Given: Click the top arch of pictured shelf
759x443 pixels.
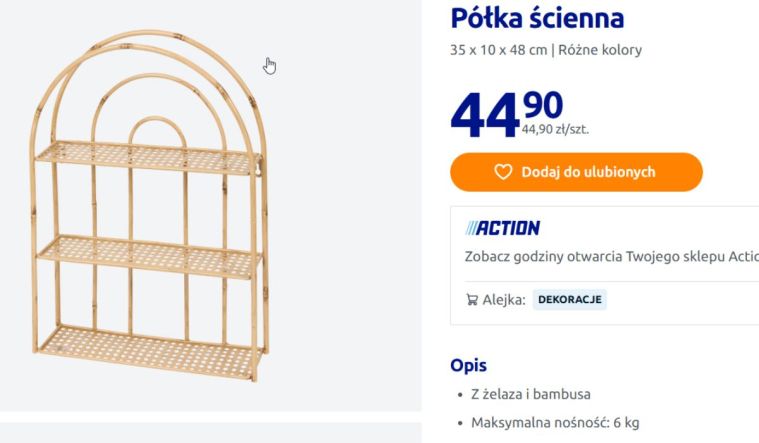Looking at the screenshot, I should [150, 42].
